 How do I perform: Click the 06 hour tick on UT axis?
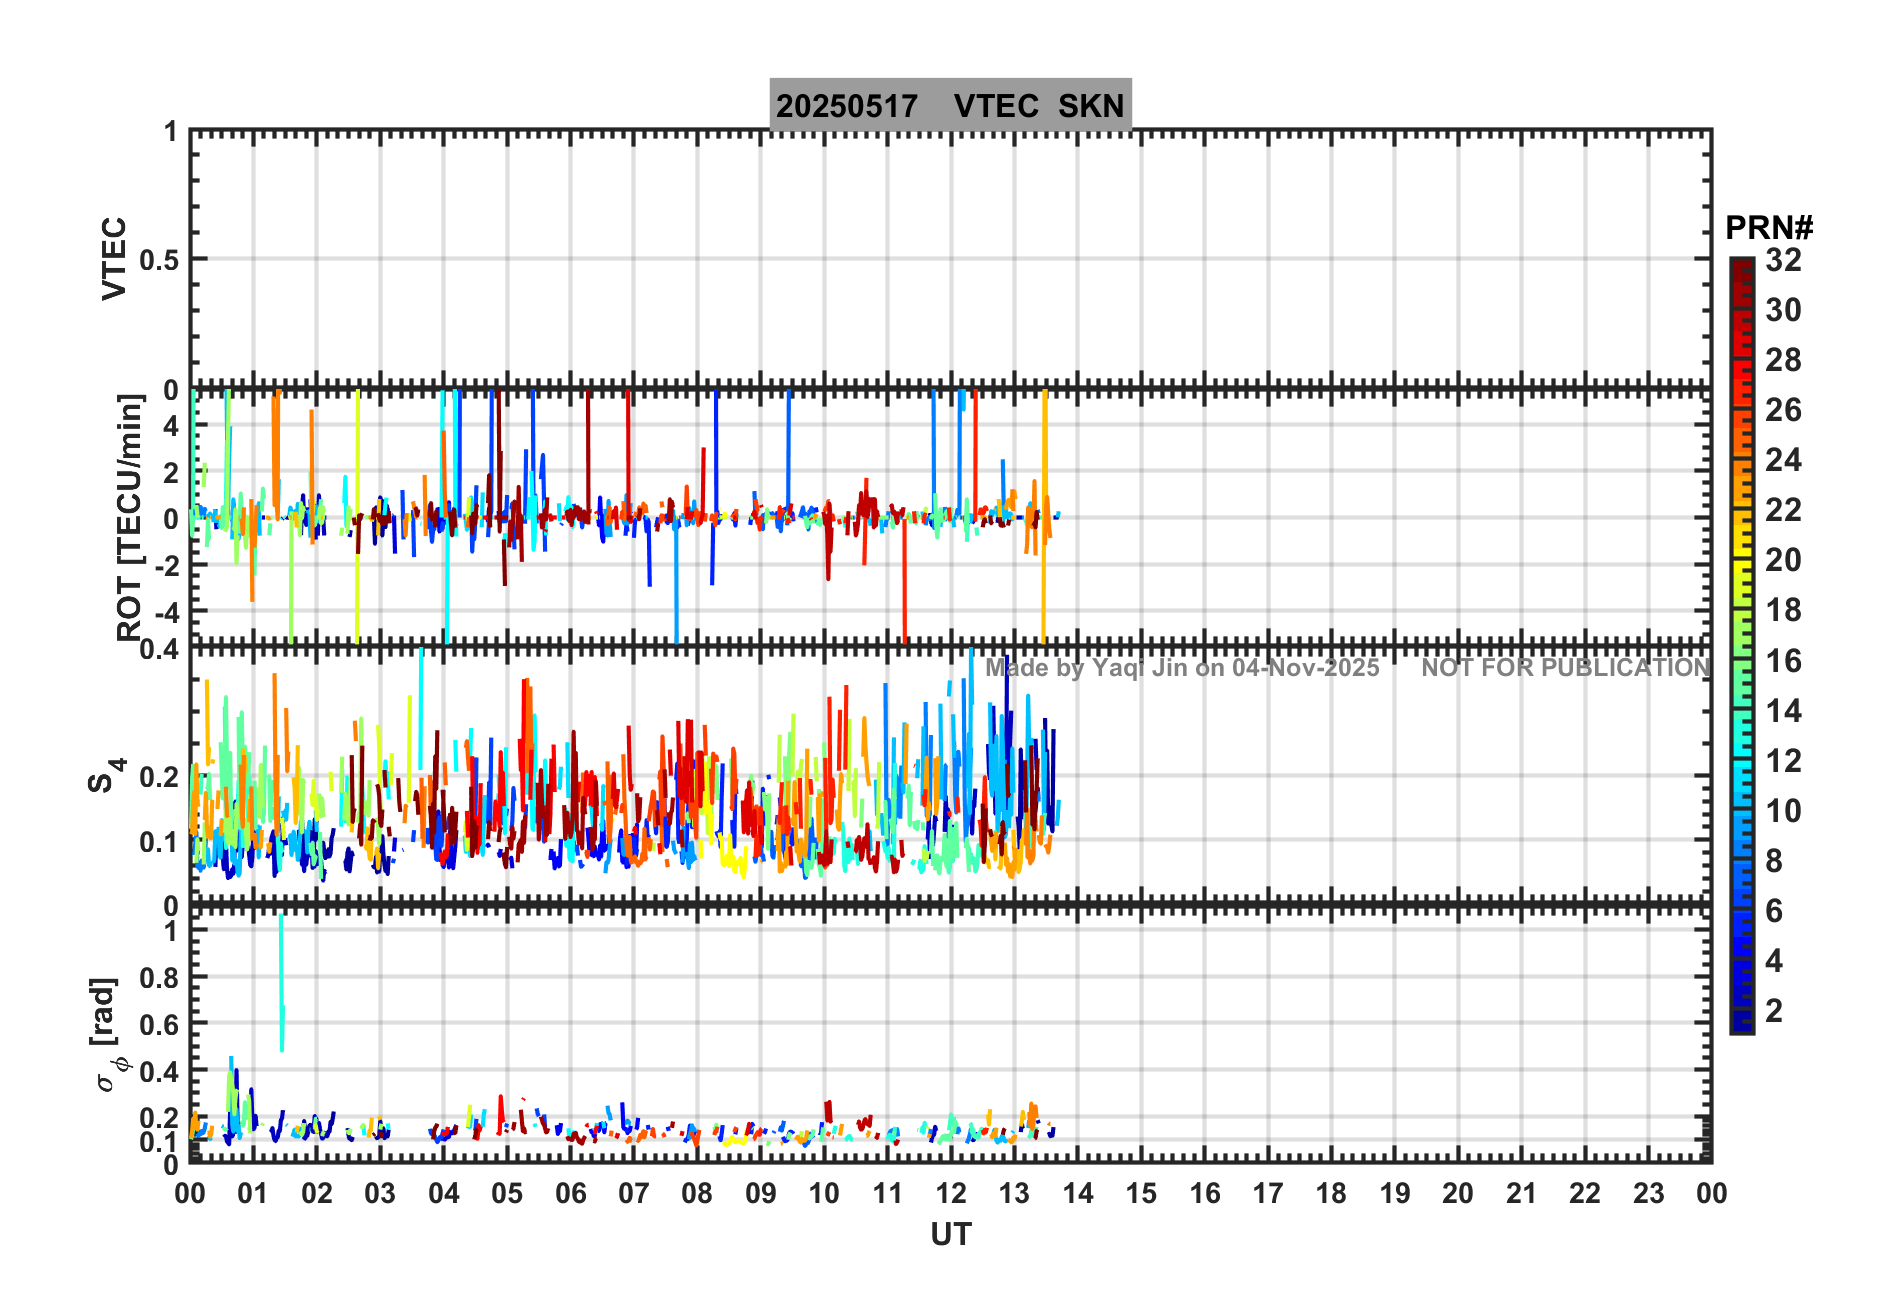point(571,1193)
